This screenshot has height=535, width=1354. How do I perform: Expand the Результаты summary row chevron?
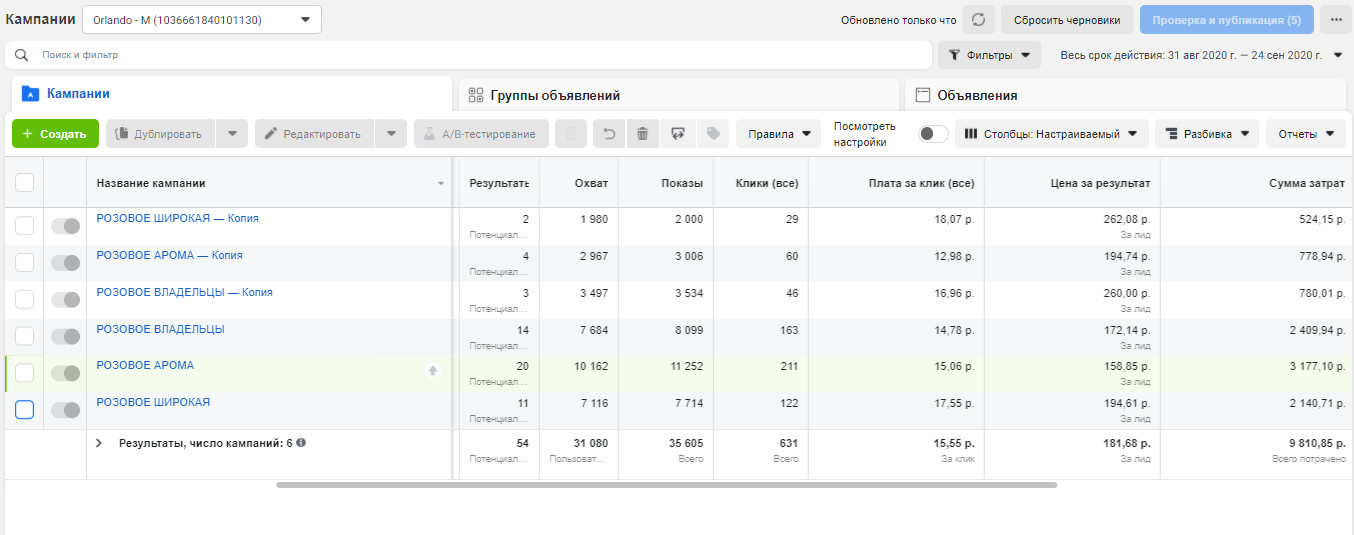[99, 442]
